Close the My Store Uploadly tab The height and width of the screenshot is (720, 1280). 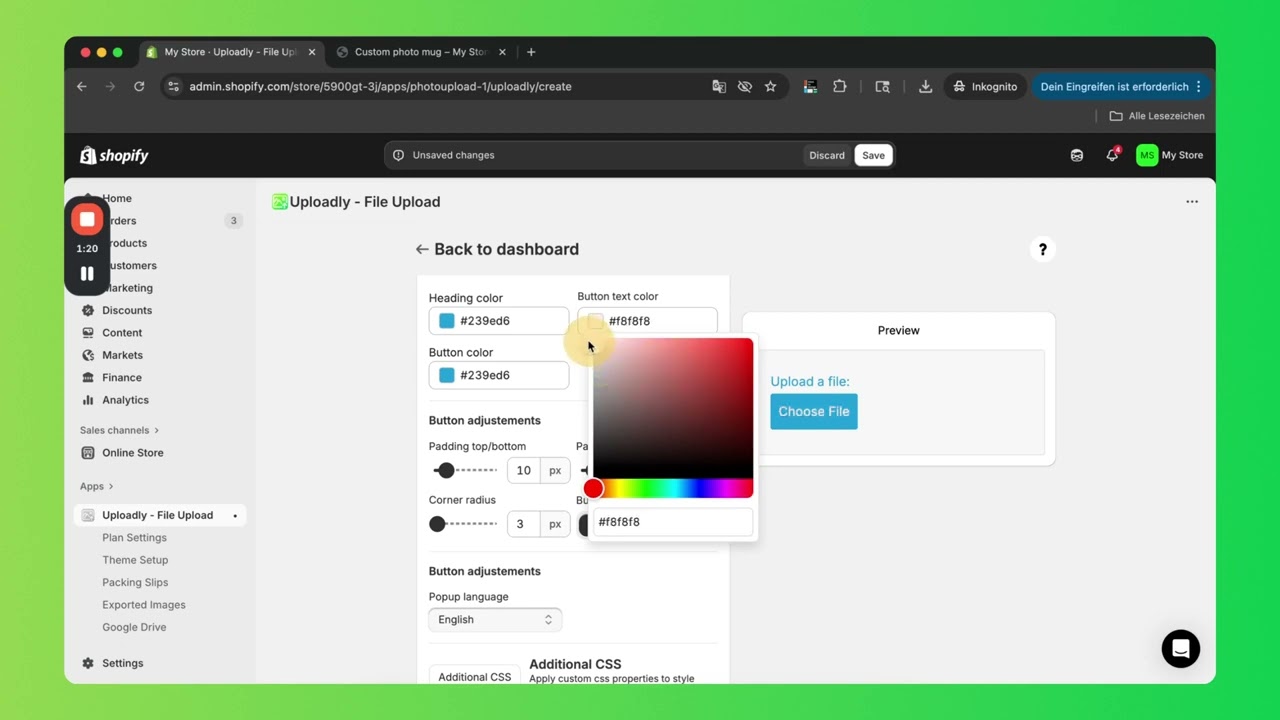point(312,52)
